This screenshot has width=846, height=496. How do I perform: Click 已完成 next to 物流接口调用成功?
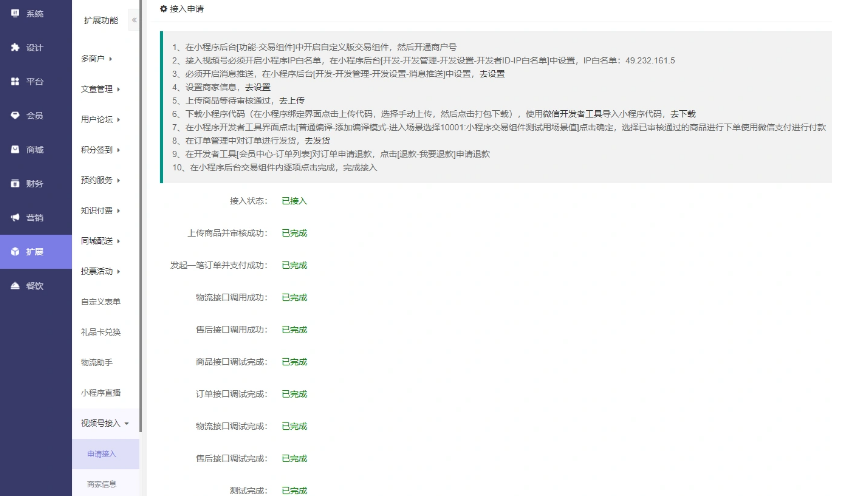(294, 297)
